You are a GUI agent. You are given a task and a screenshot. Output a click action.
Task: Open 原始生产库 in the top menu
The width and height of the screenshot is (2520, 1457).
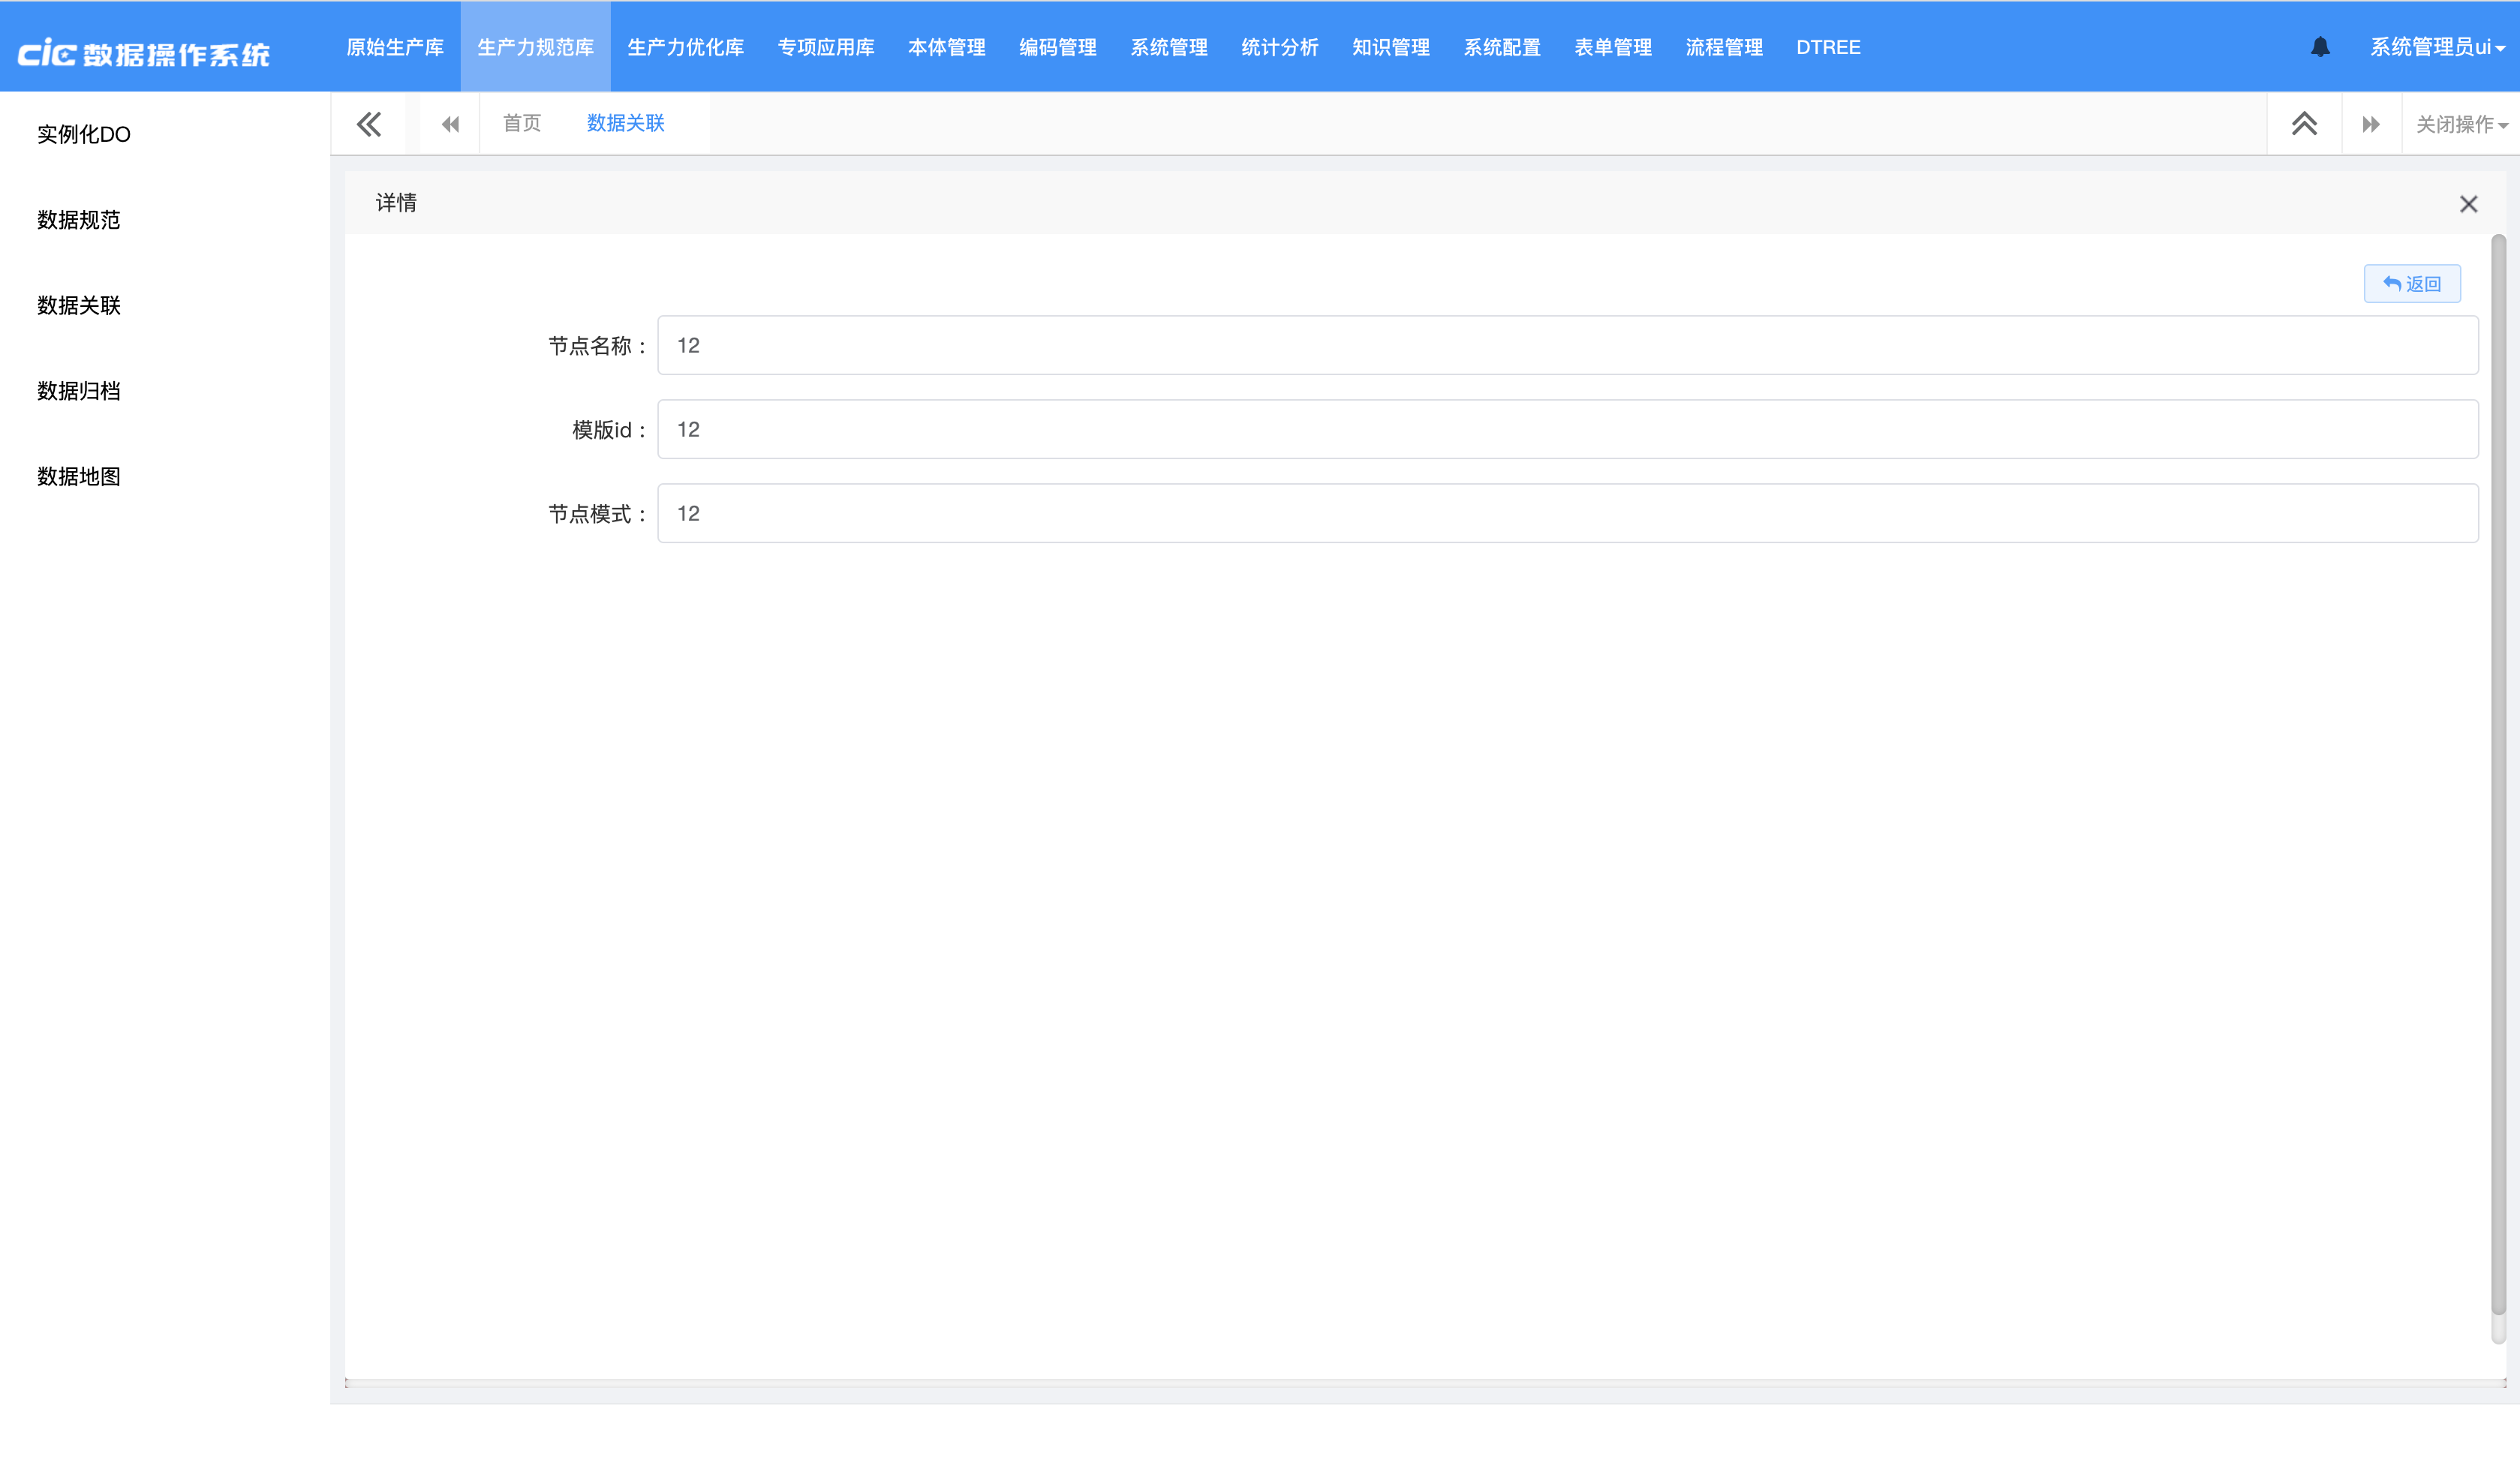pos(395,47)
